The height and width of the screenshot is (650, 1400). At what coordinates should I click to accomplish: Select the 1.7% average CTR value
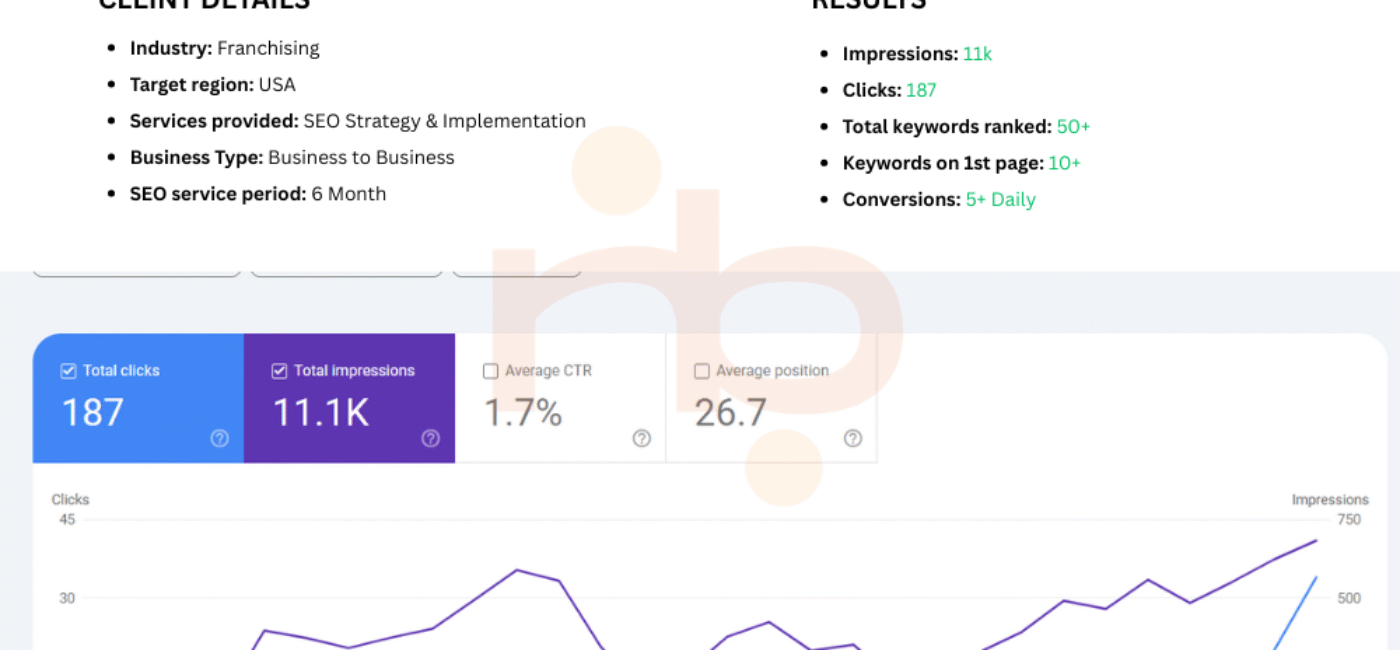click(523, 413)
